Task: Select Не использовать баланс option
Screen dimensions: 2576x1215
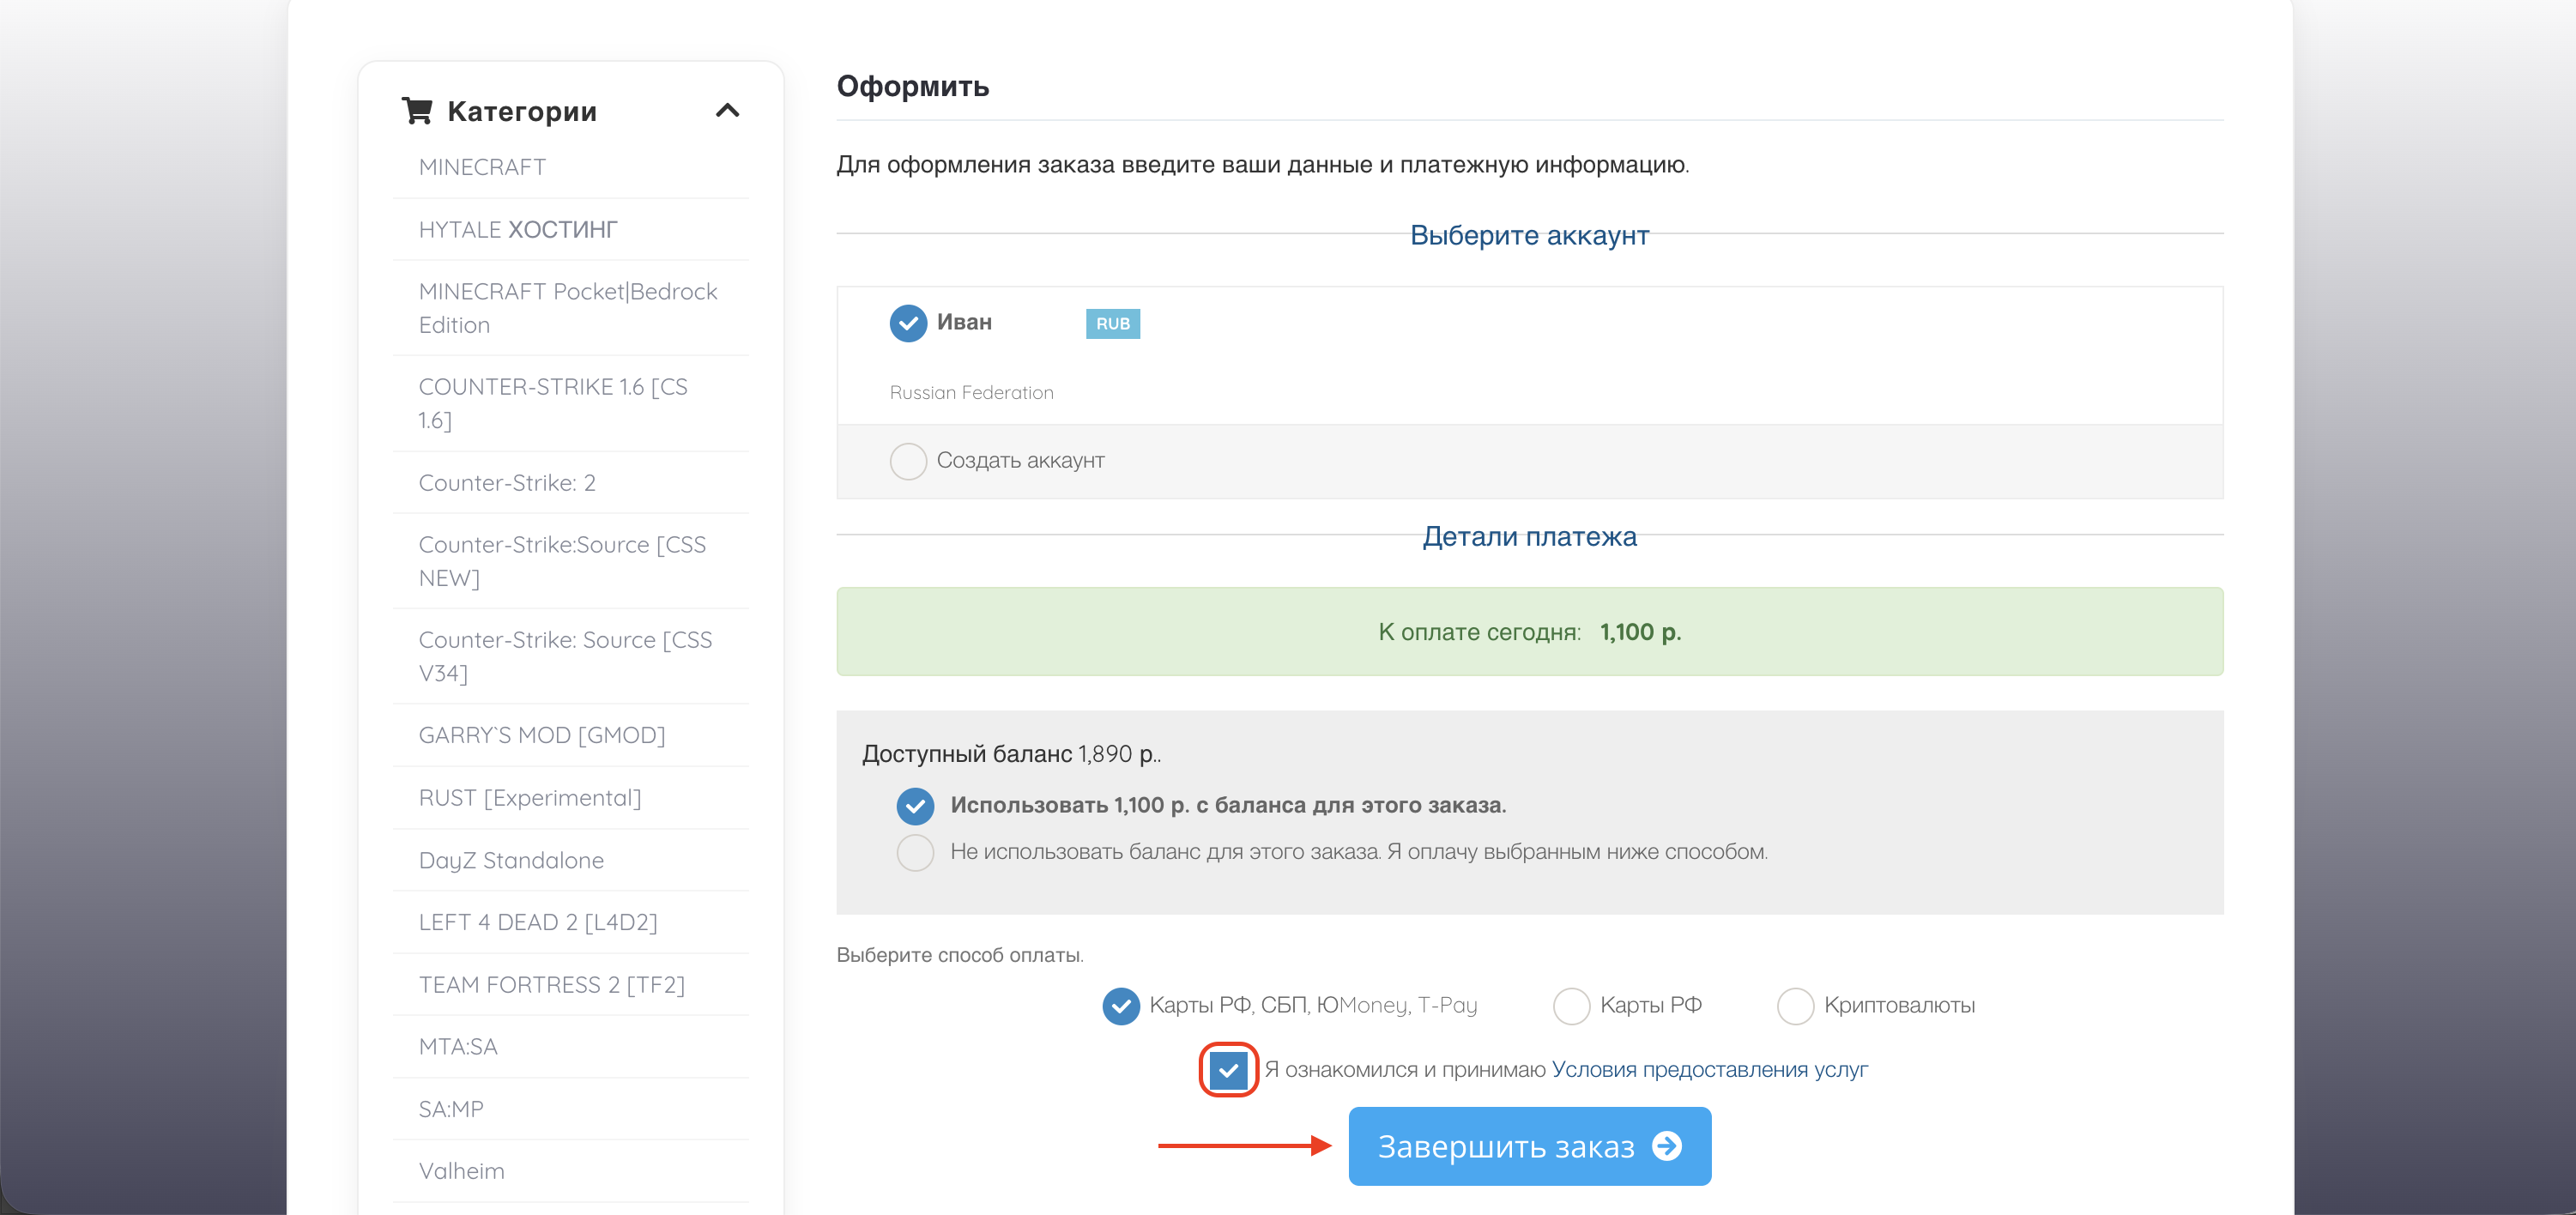Action: (x=914, y=852)
